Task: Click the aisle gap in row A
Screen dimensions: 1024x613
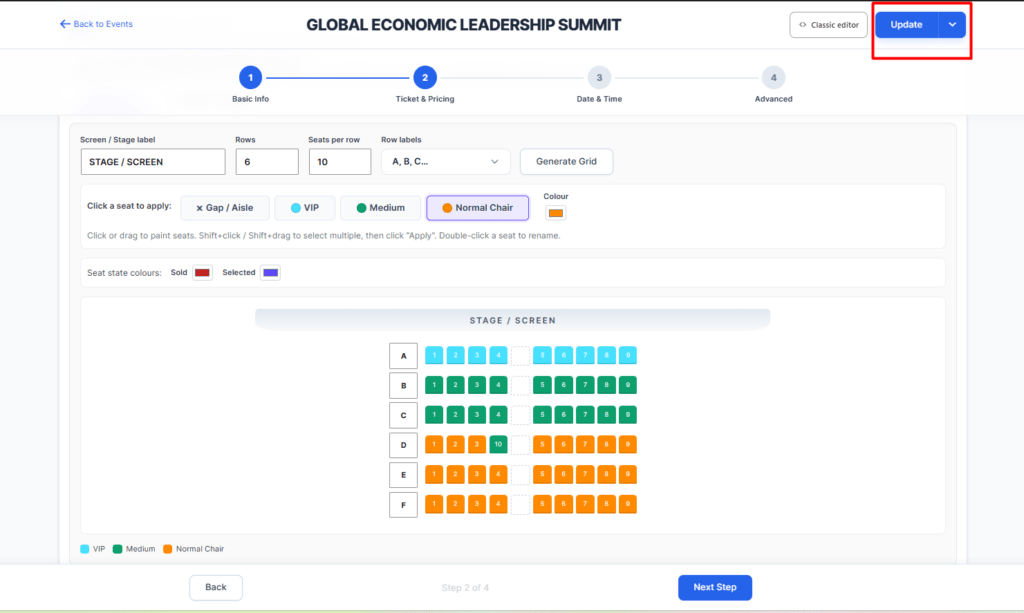Action: point(520,356)
